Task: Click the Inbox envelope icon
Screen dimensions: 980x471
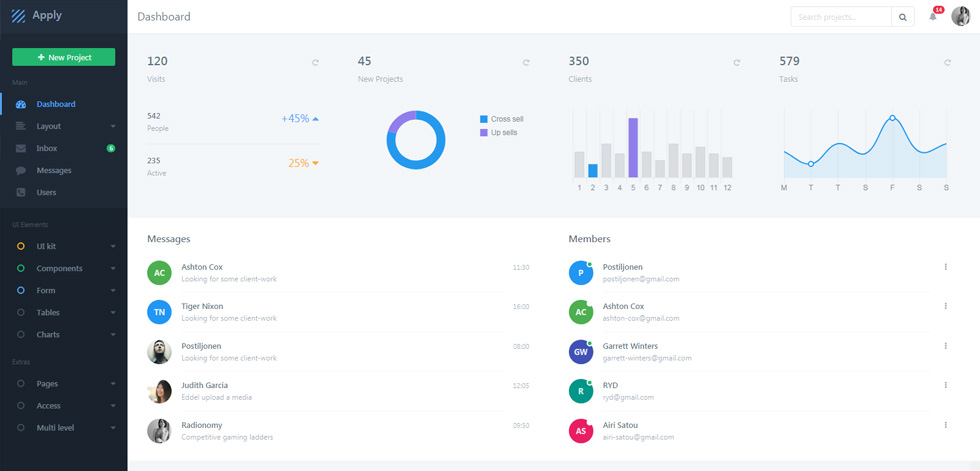Action: pos(21,149)
